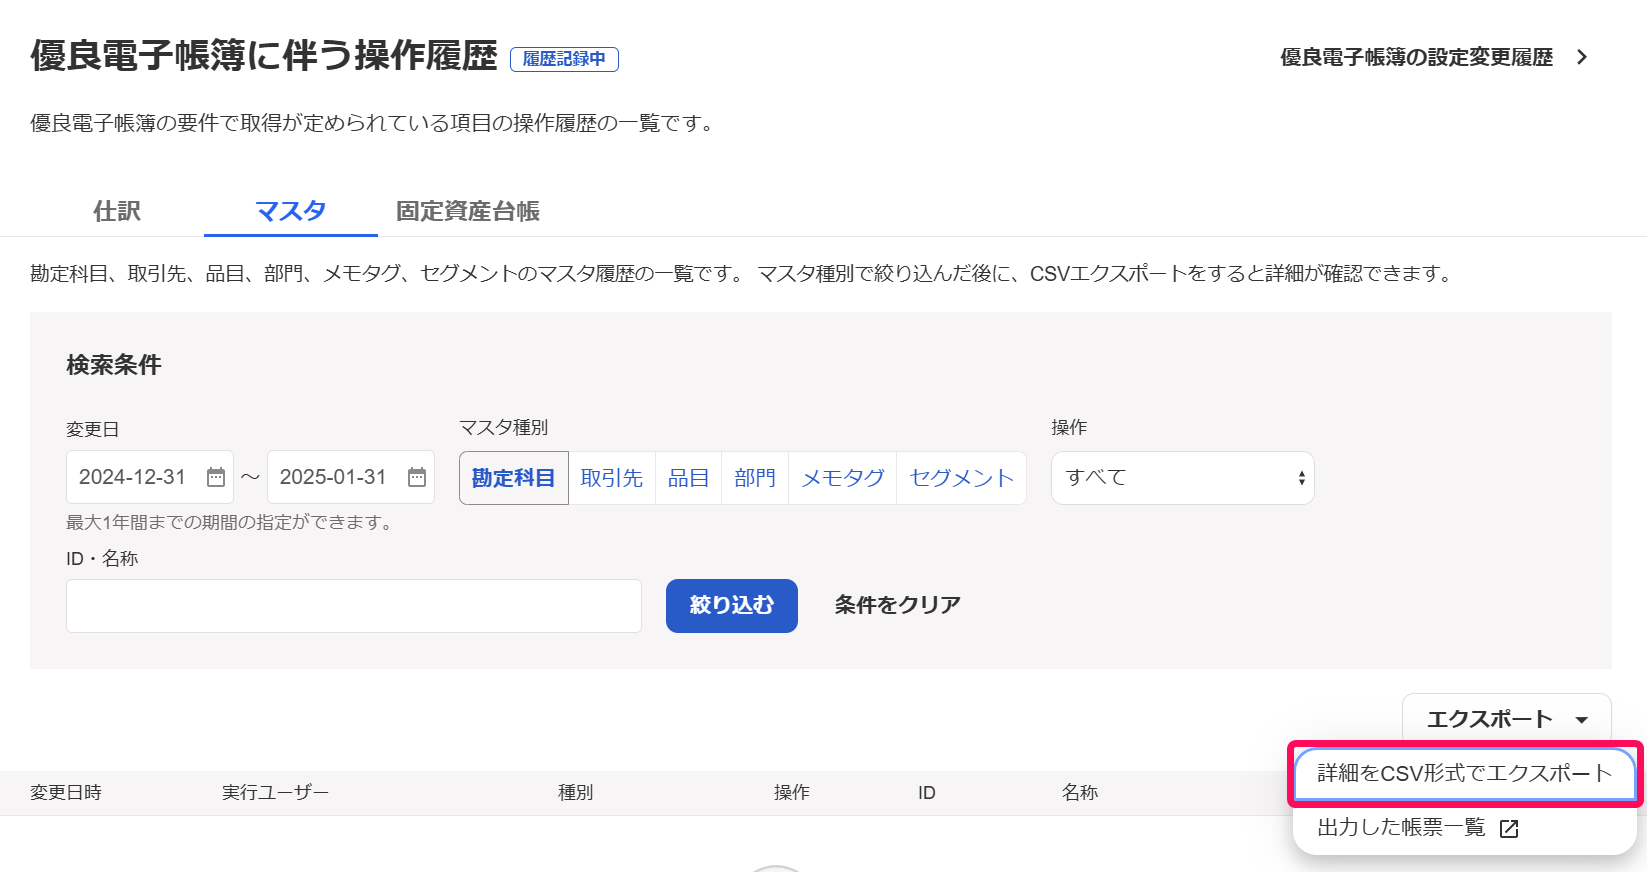This screenshot has height=872, width=1647.
Task: Select 品目 master type
Action: tap(688, 478)
